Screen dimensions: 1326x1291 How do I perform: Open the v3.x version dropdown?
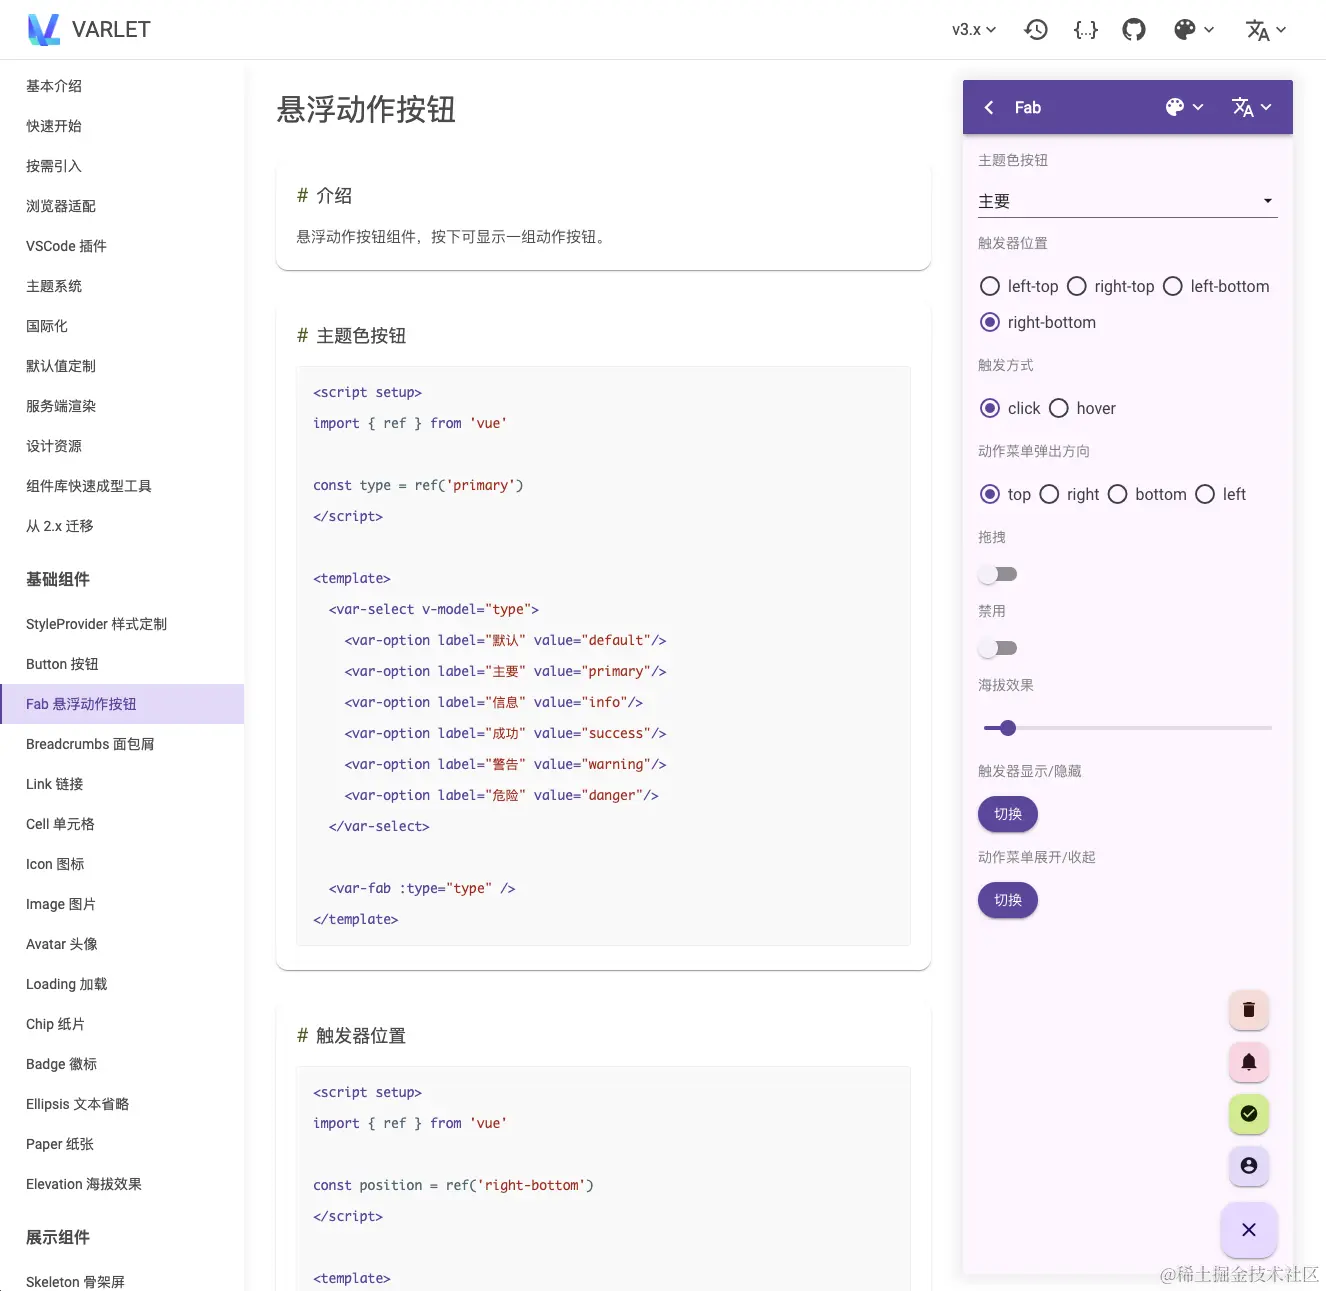click(x=974, y=29)
